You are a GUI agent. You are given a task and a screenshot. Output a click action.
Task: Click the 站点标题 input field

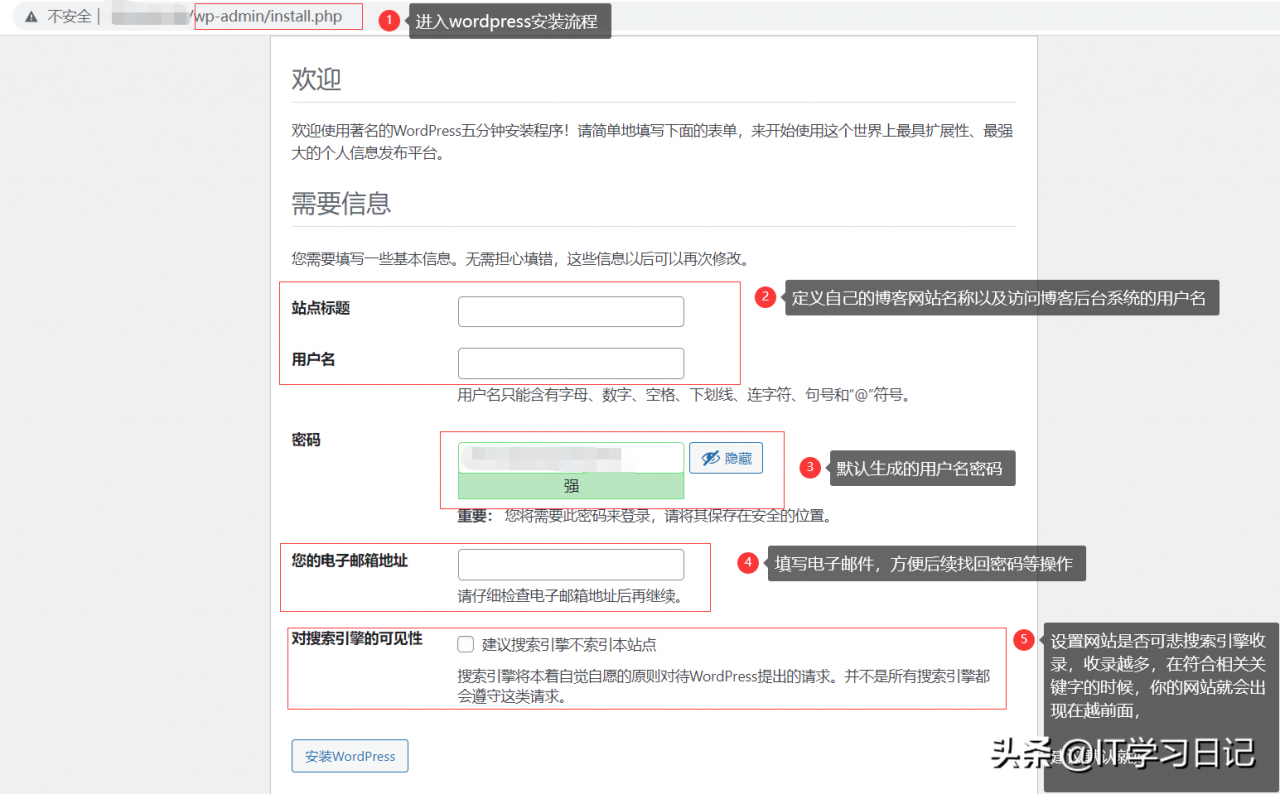(570, 311)
